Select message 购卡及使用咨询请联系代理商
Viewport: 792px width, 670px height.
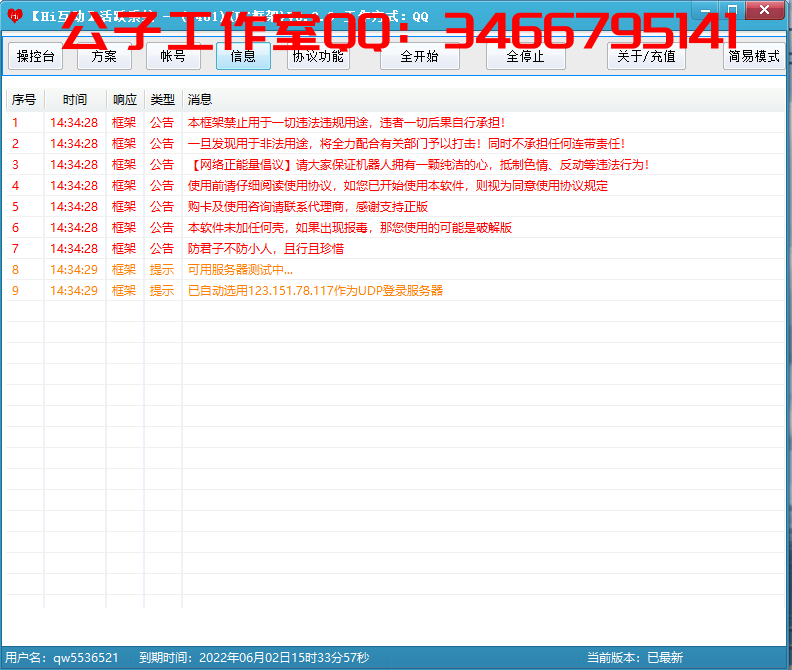pyautogui.click(x=308, y=207)
